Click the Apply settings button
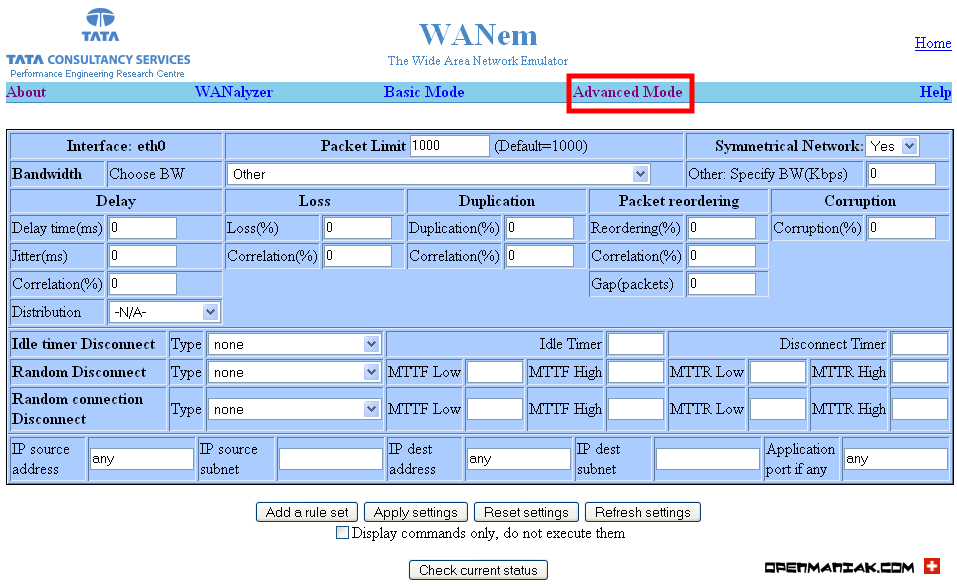957x587 pixels. (416, 512)
